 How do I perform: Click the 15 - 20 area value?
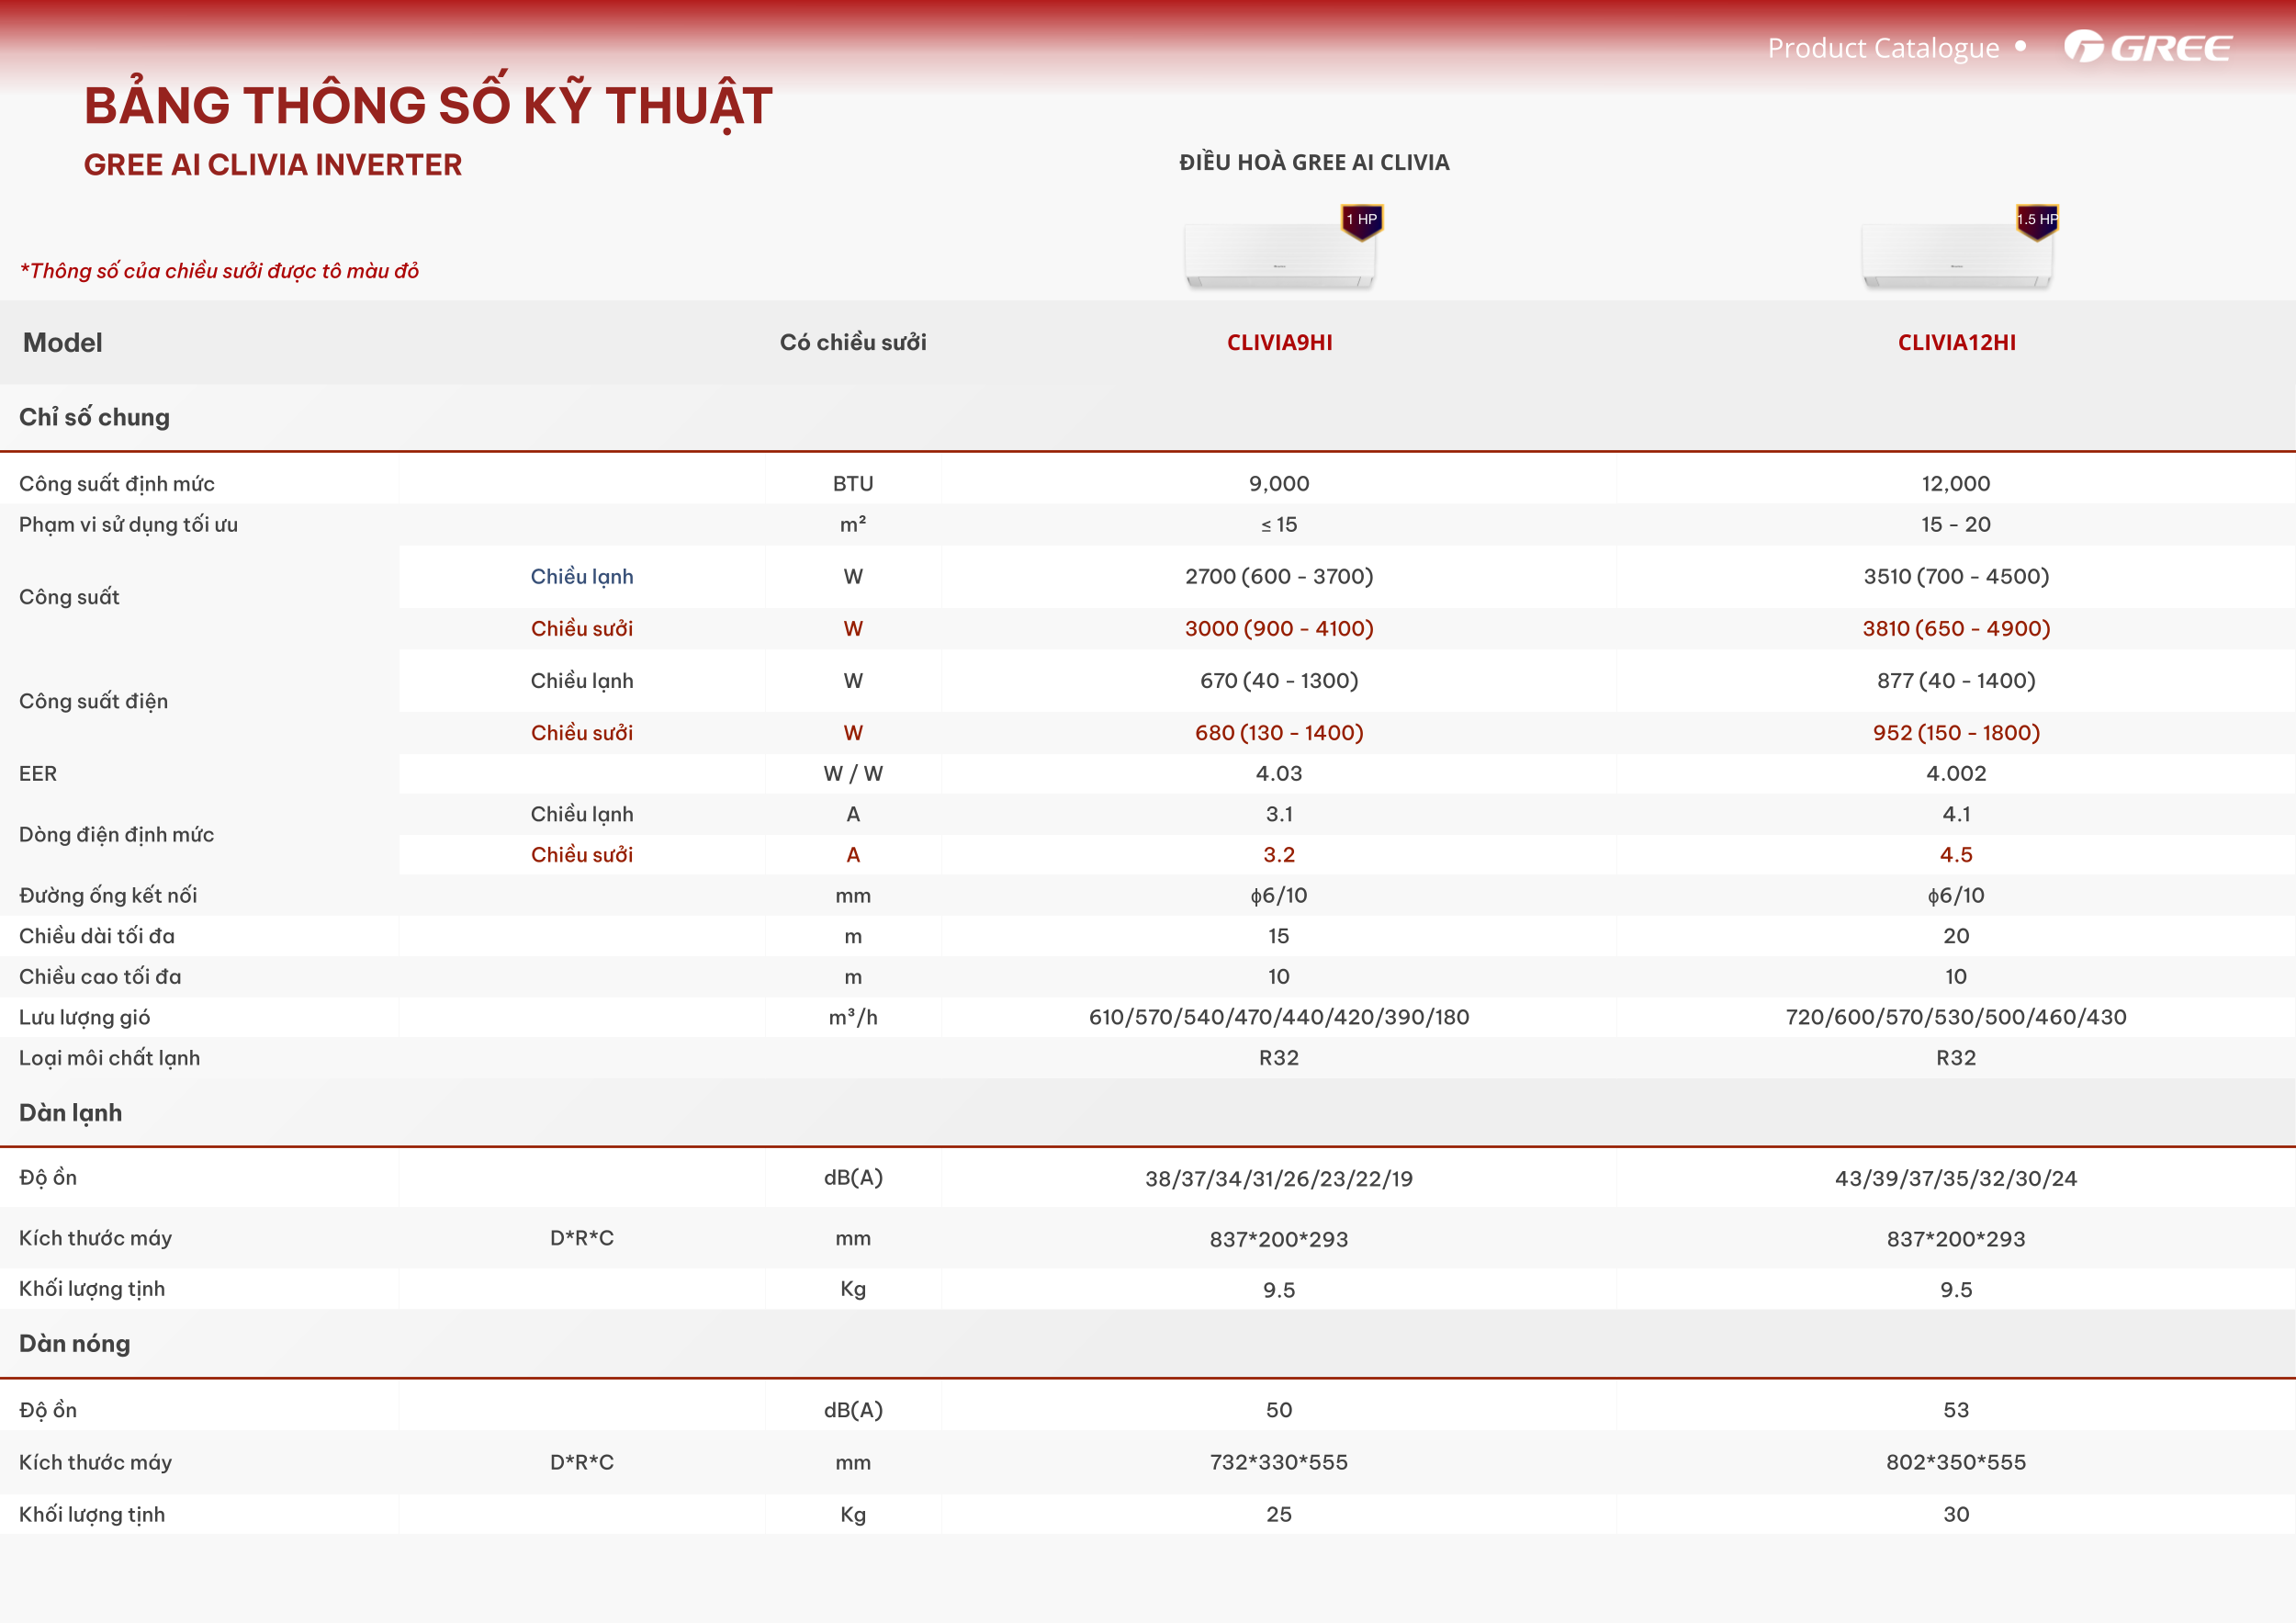click(x=1956, y=525)
